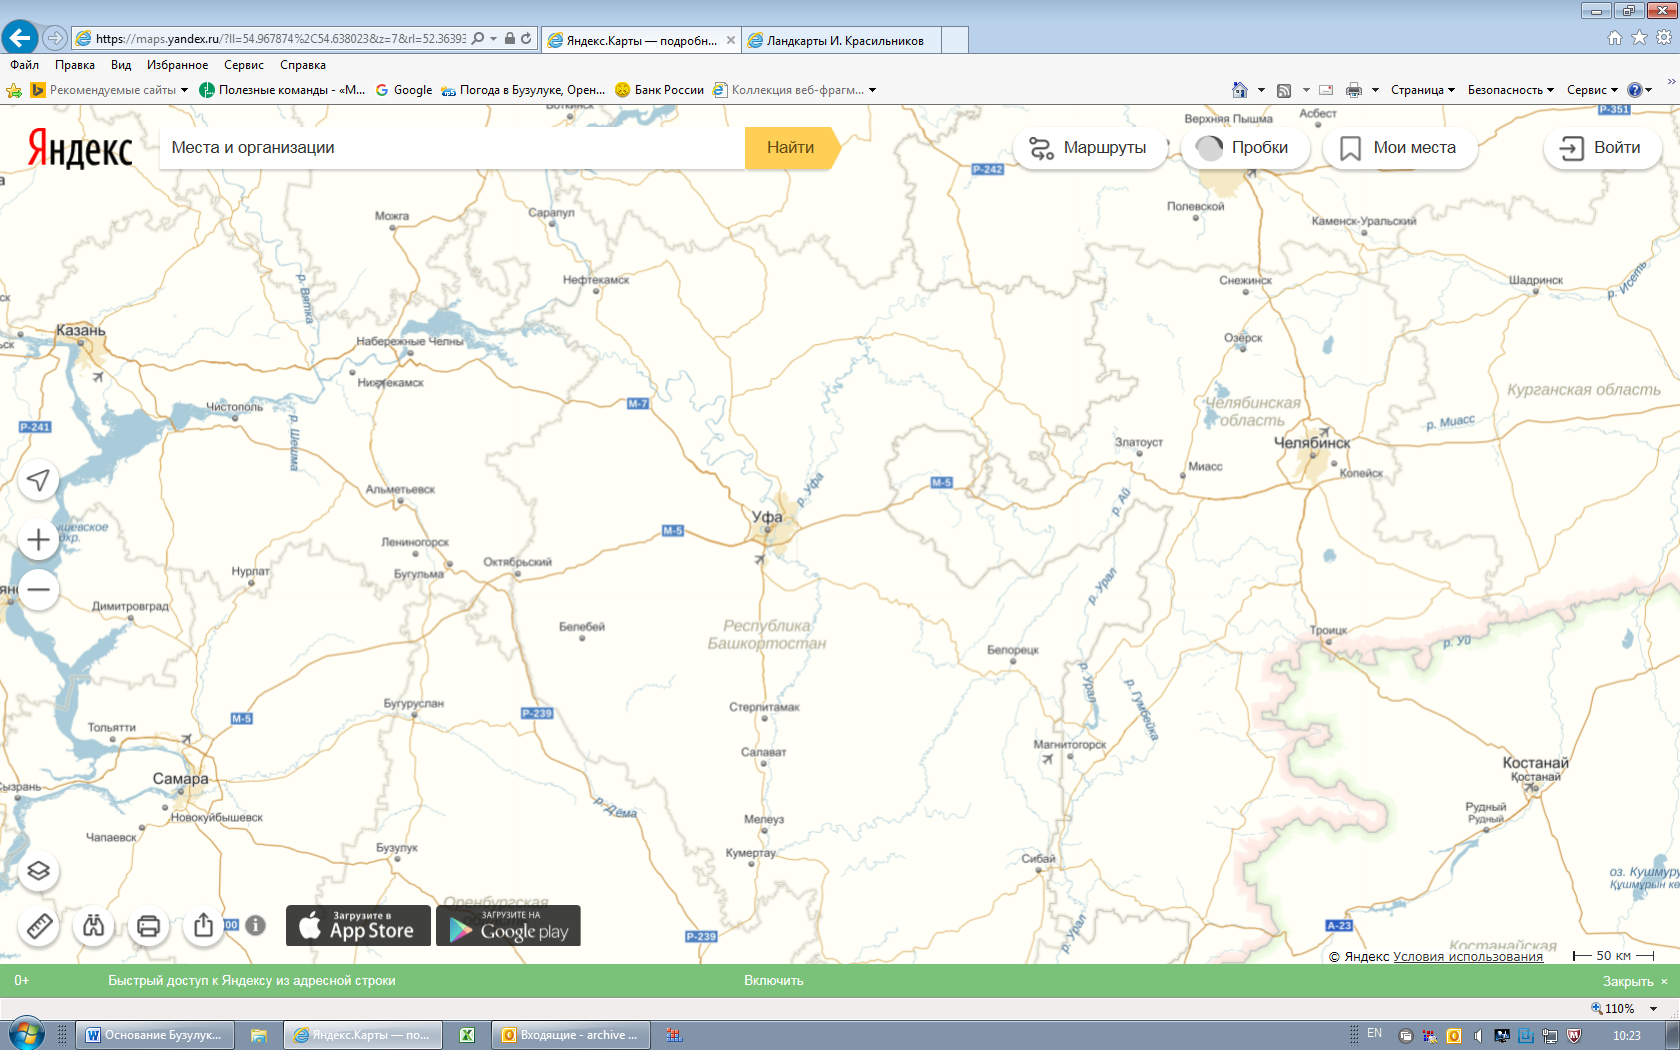1680x1050 pixels.
Task: Refresh the page via address bar icon
Action: point(526,38)
